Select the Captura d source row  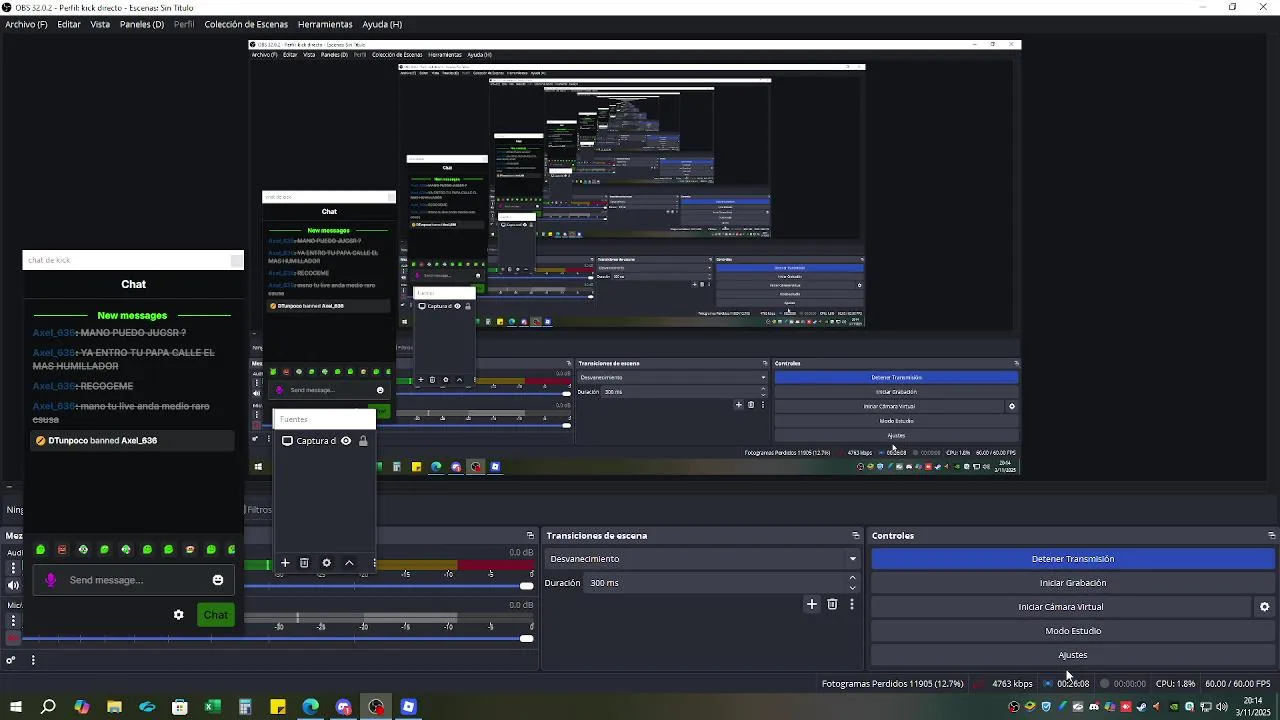point(325,441)
